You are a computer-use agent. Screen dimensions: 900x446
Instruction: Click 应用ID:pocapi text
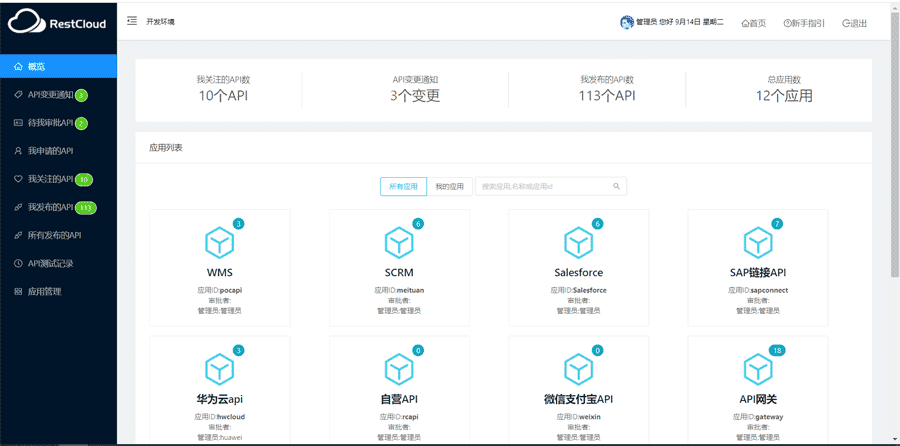tap(220, 290)
